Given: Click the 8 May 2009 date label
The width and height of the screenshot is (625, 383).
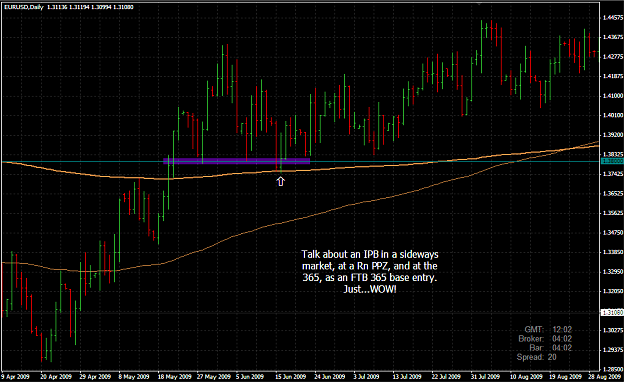Looking at the screenshot, I should [x=135, y=377].
